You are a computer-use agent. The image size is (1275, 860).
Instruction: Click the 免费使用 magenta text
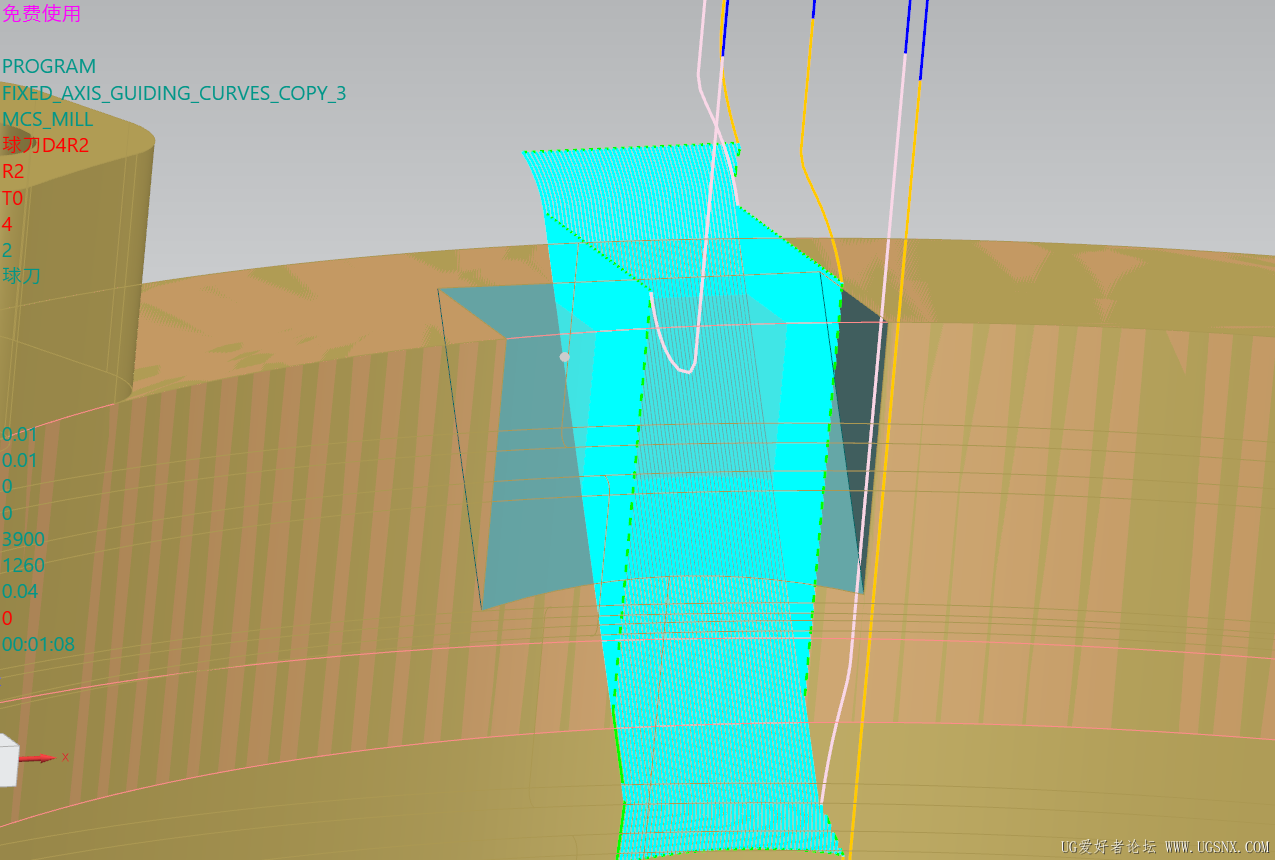click(x=41, y=14)
